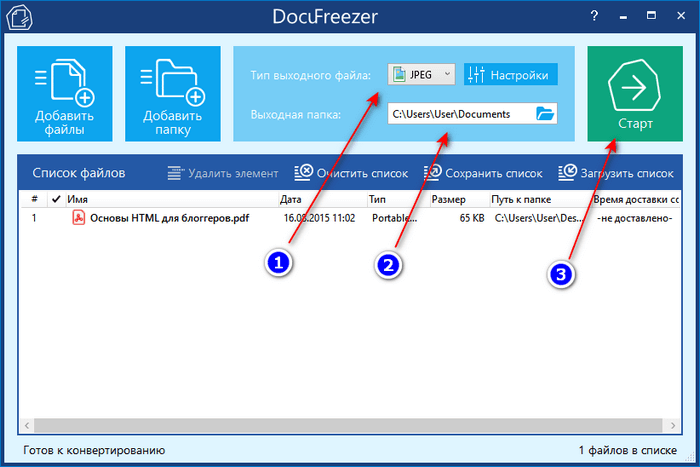Click the PDF icon of the listed file

pyautogui.click(x=79, y=218)
